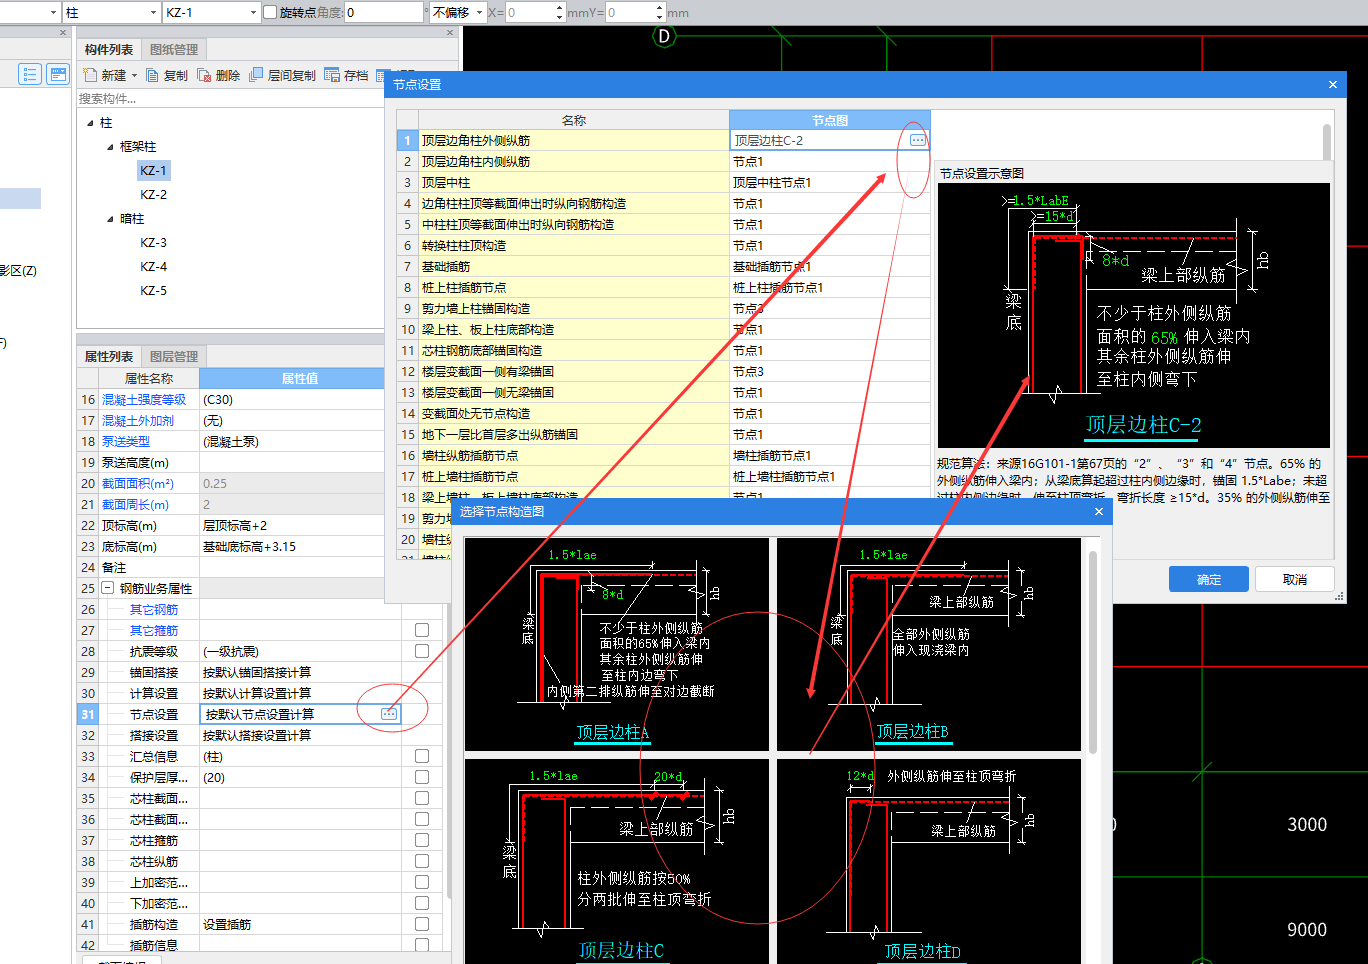
Task: Check the box on 其它箍筋 row
Action: [422, 630]
